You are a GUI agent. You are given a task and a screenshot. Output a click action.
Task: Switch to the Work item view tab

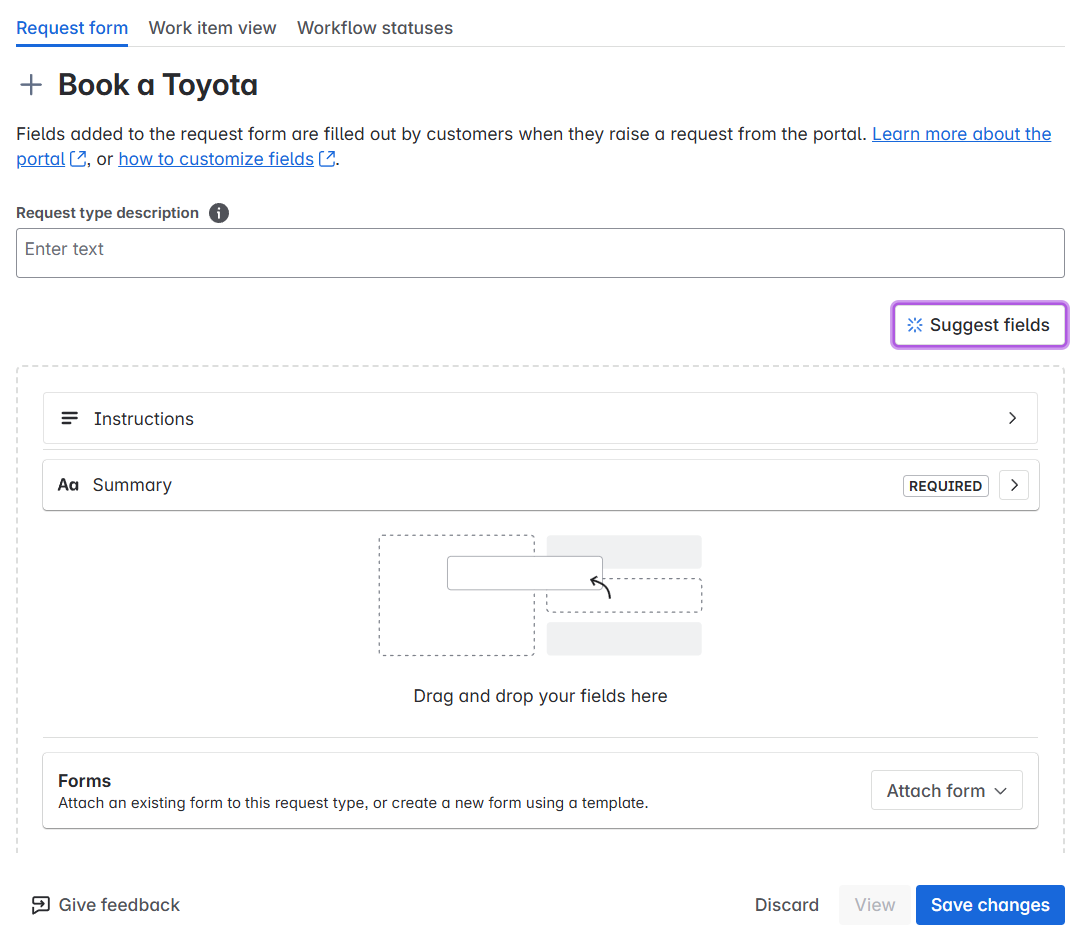[x=212, y=28]
